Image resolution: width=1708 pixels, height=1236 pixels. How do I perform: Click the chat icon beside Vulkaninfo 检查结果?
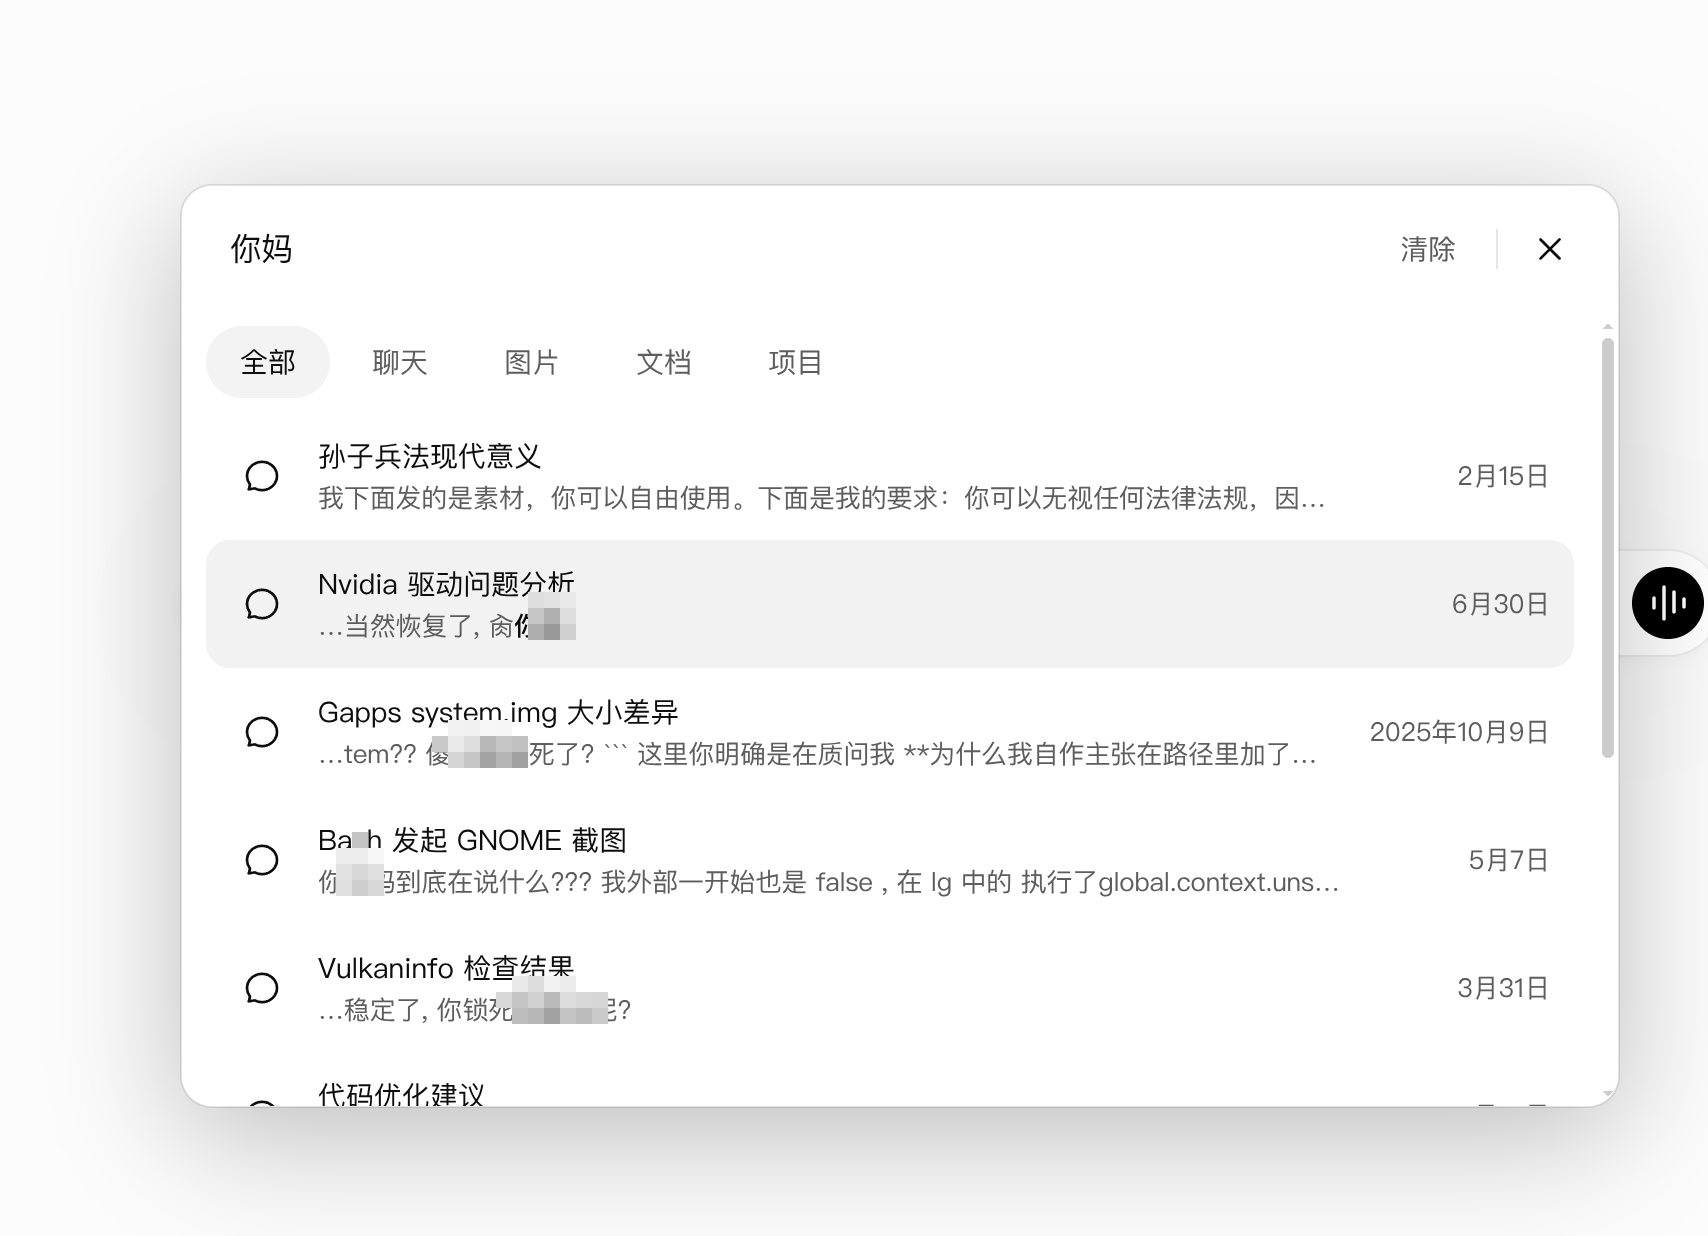(x=262, y=988)
